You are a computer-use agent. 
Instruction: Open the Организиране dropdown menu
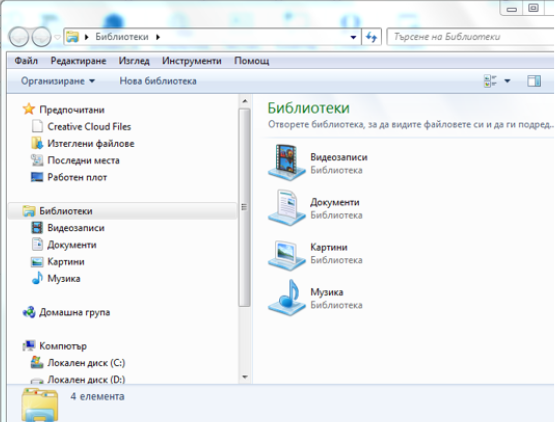(58, 81)
